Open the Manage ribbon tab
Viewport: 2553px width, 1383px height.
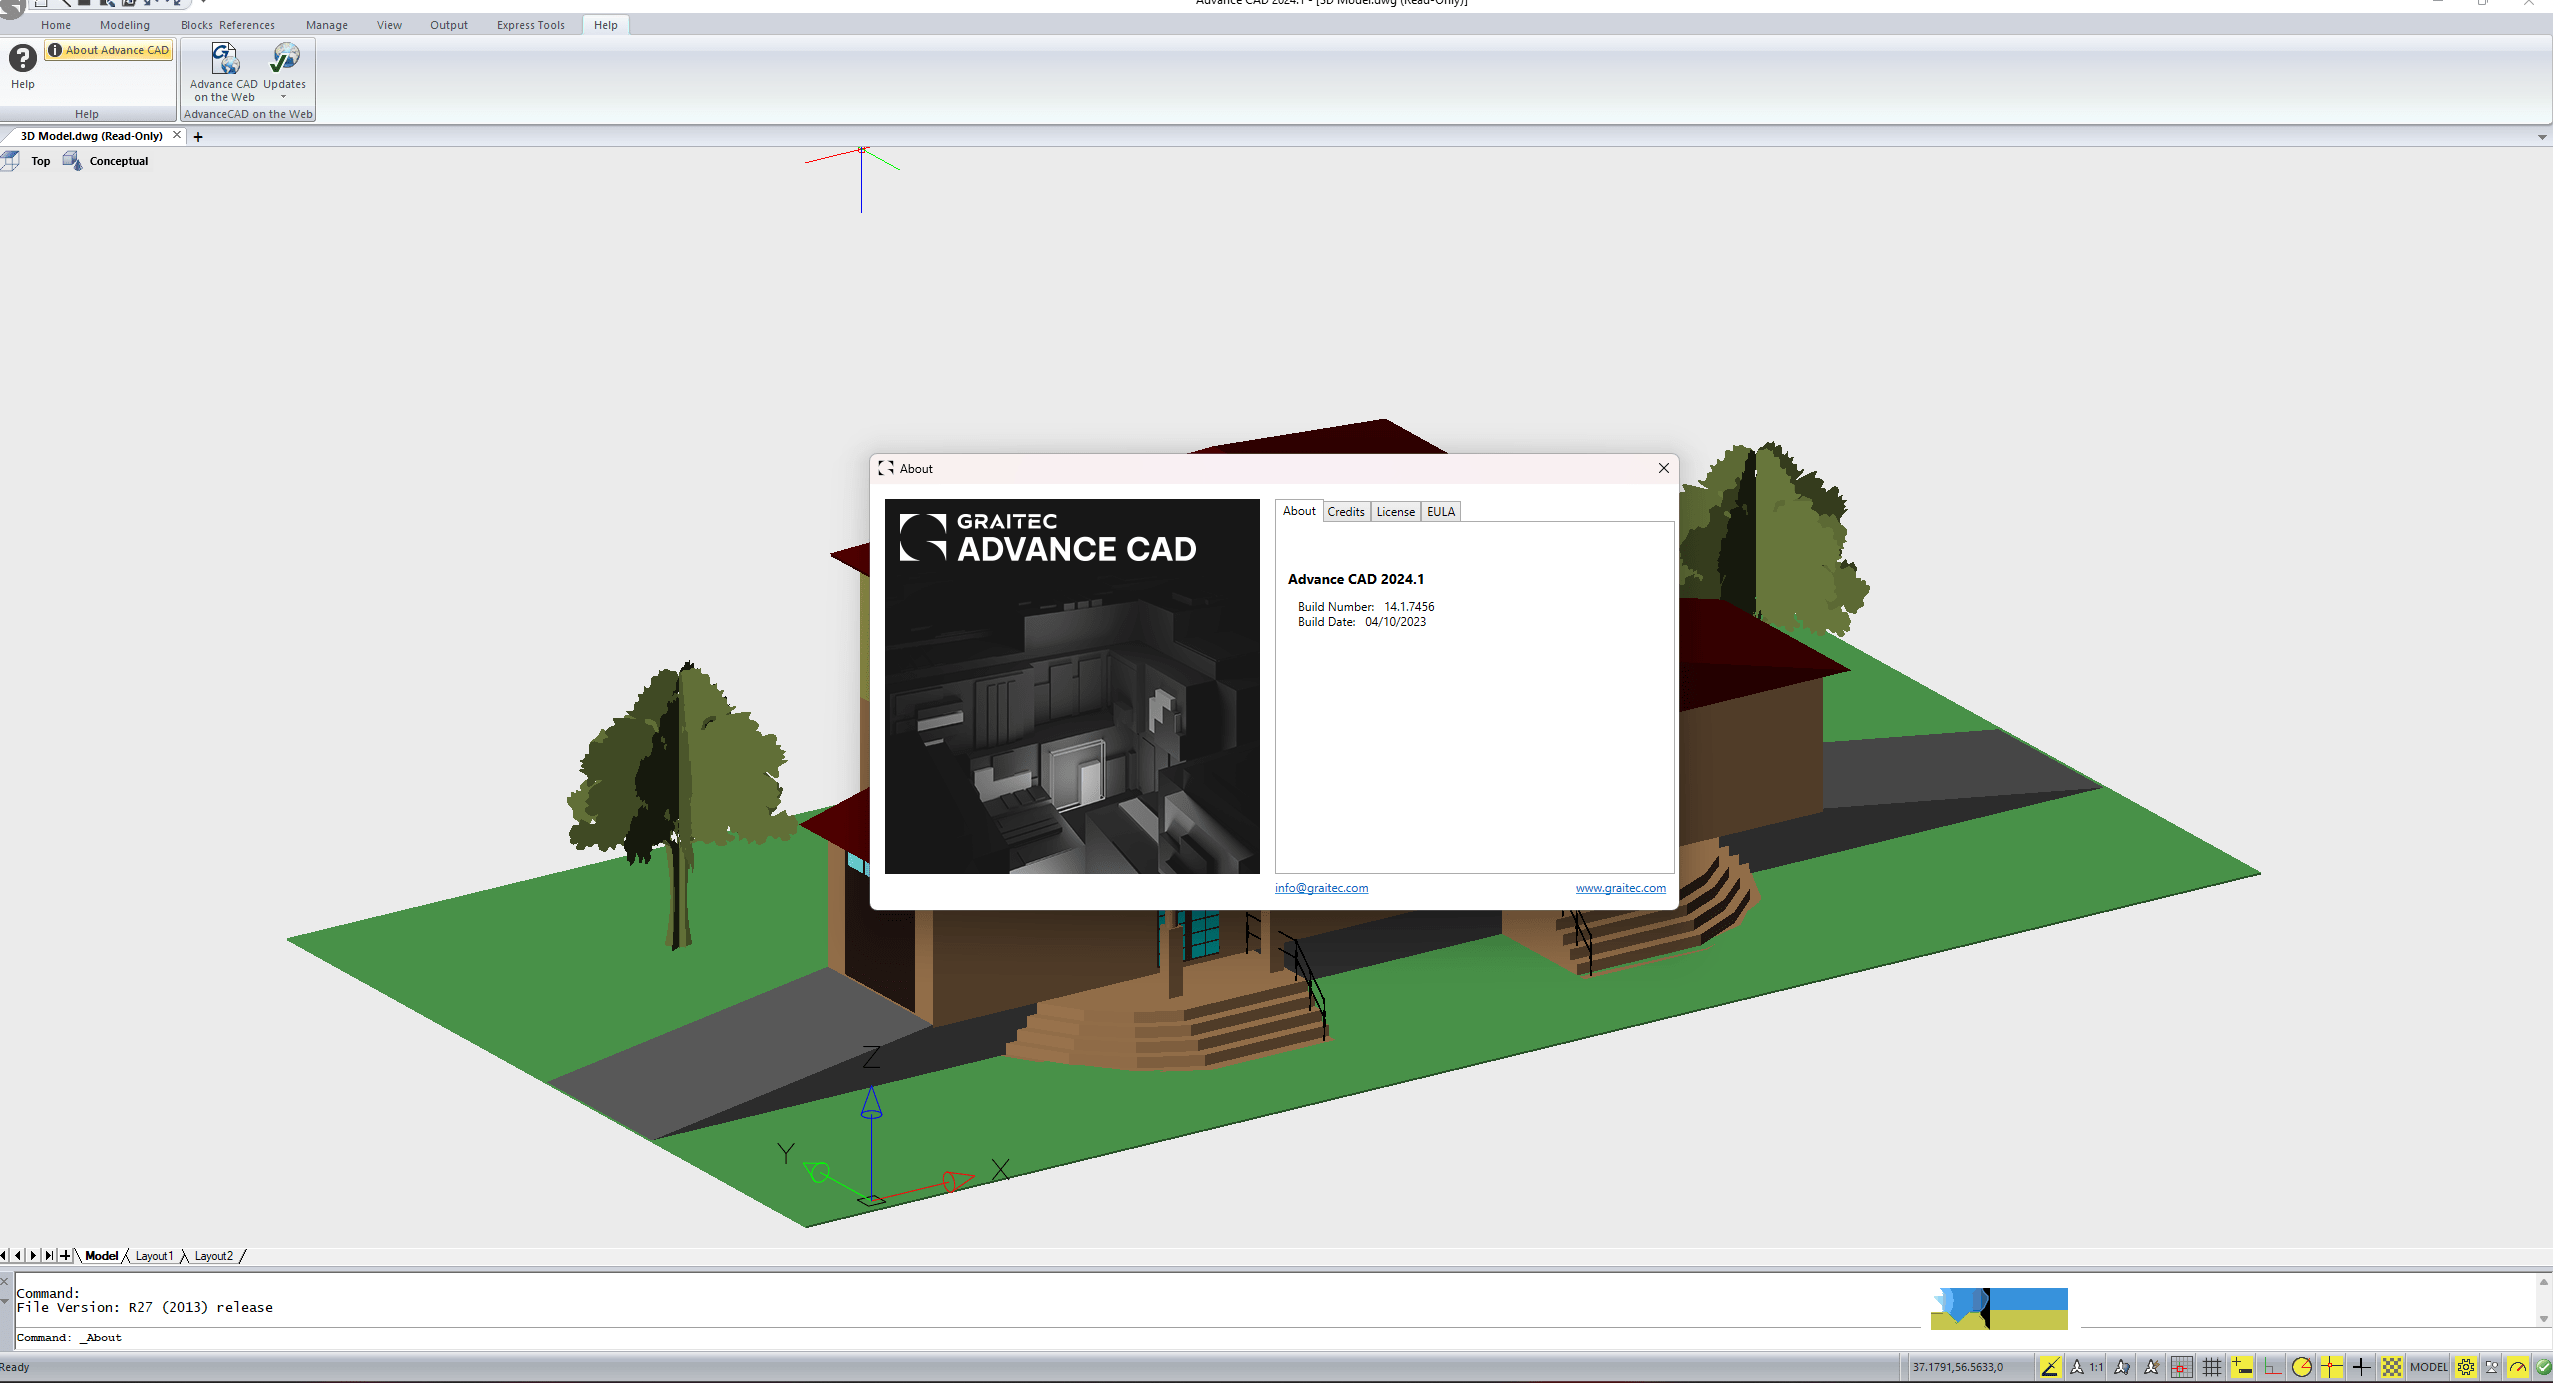[327, 25]
